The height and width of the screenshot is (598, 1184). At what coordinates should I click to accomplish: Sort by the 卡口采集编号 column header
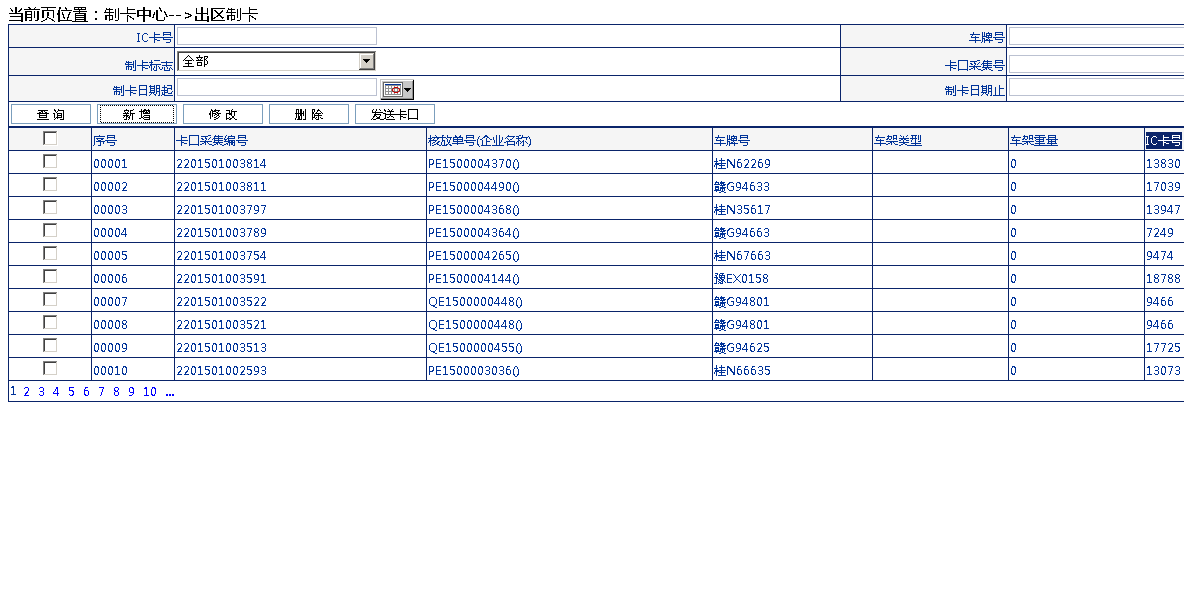212,140
